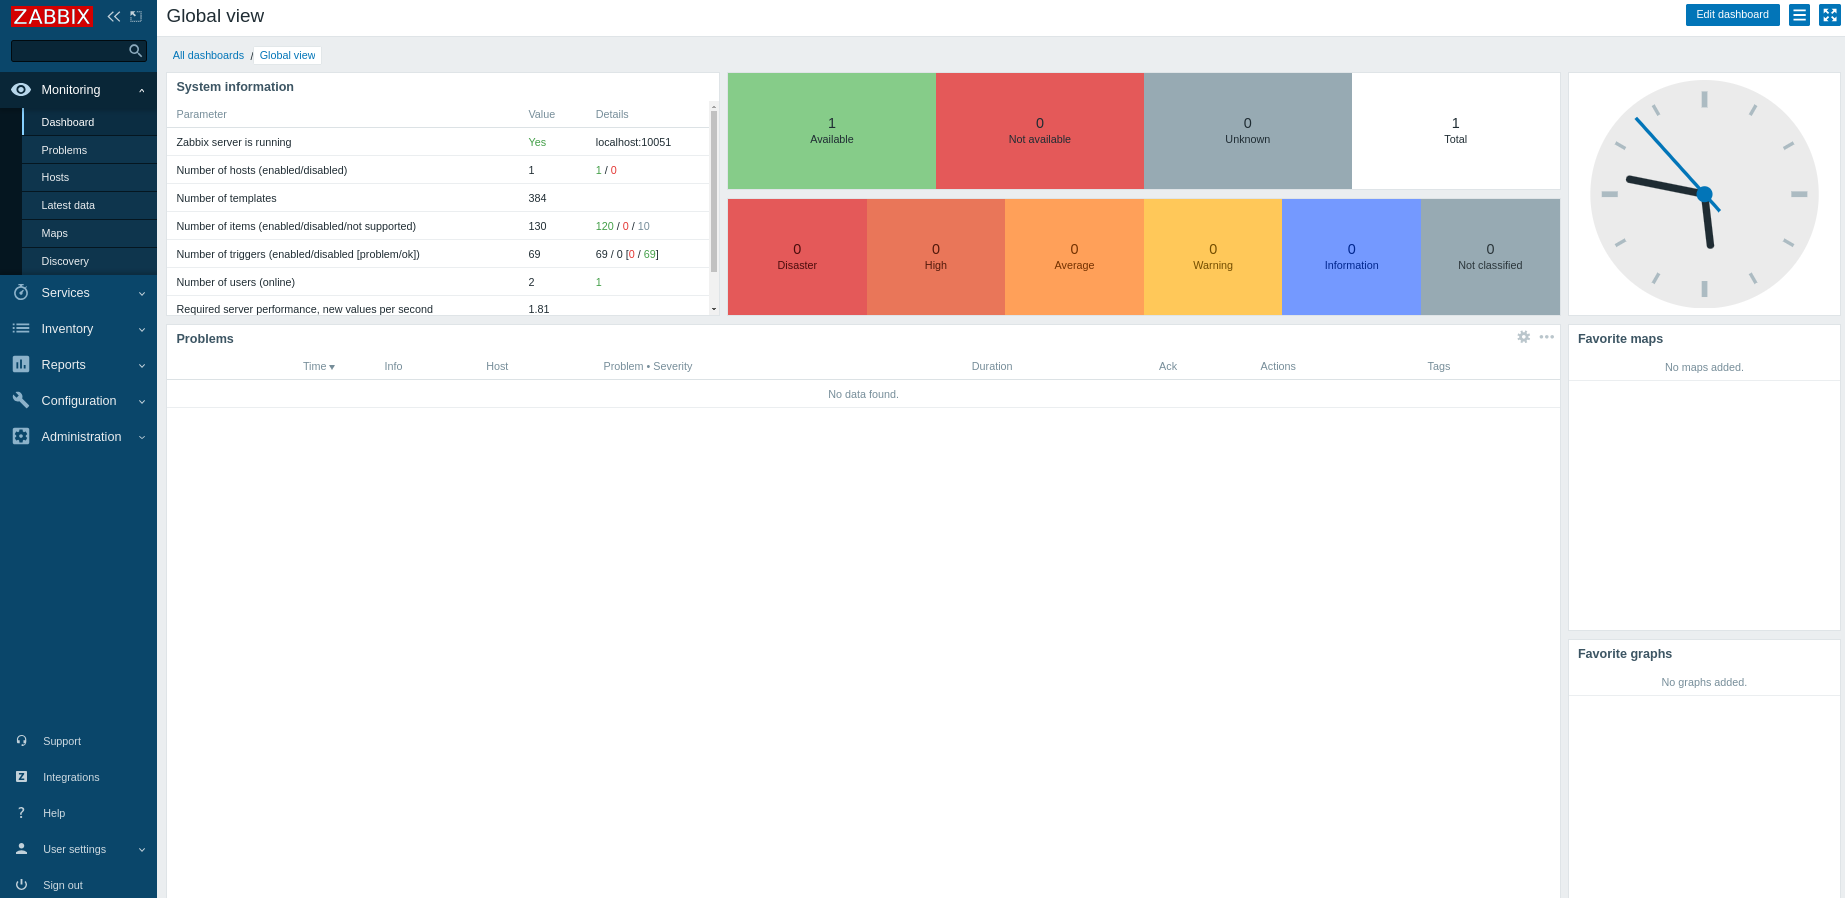Viewport: 1845px width, 898px height.
Task: Click the Sign out link
Action: click(x=63, y=885)
